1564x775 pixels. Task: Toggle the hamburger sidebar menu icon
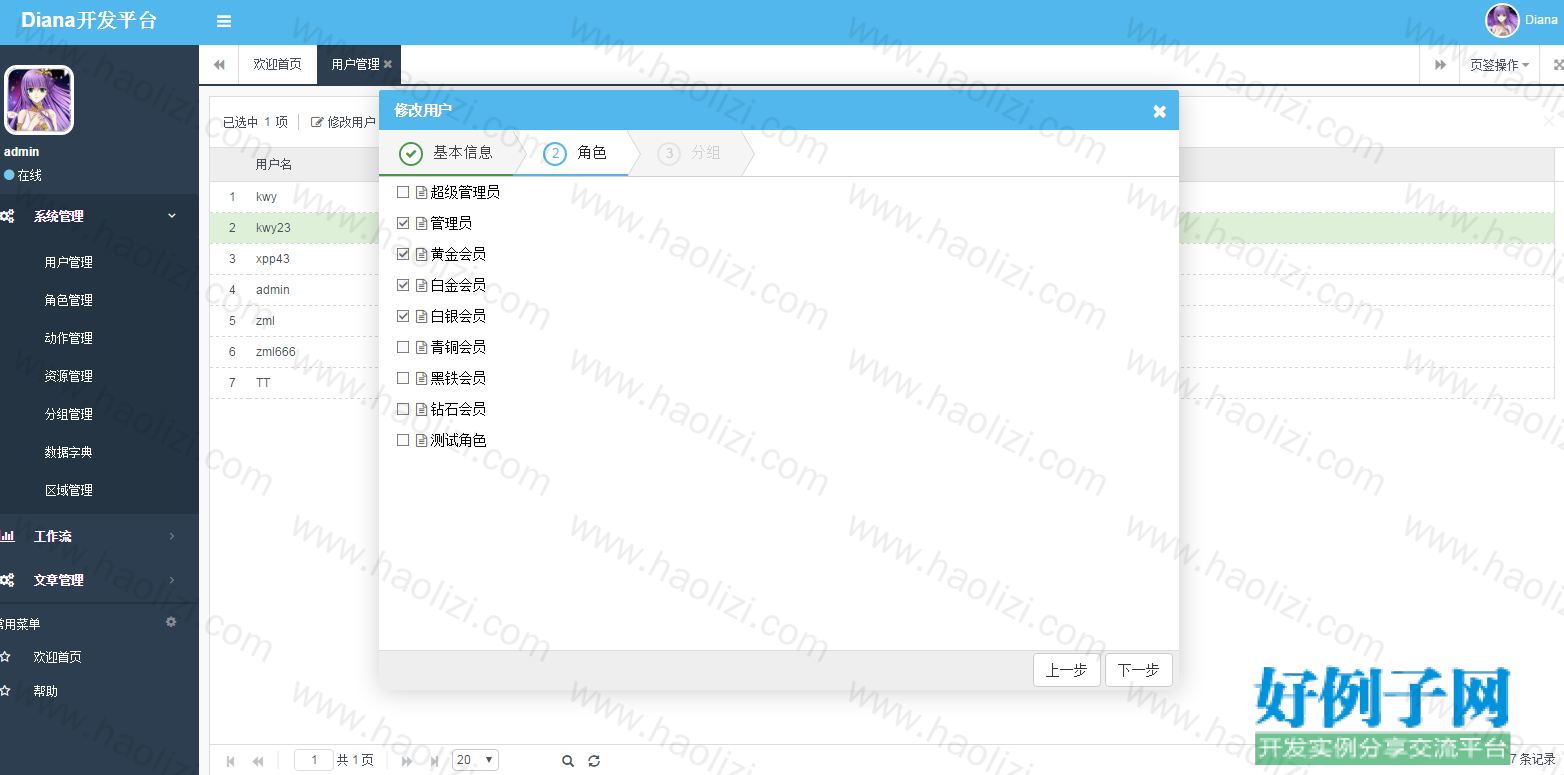coord(224,21)
